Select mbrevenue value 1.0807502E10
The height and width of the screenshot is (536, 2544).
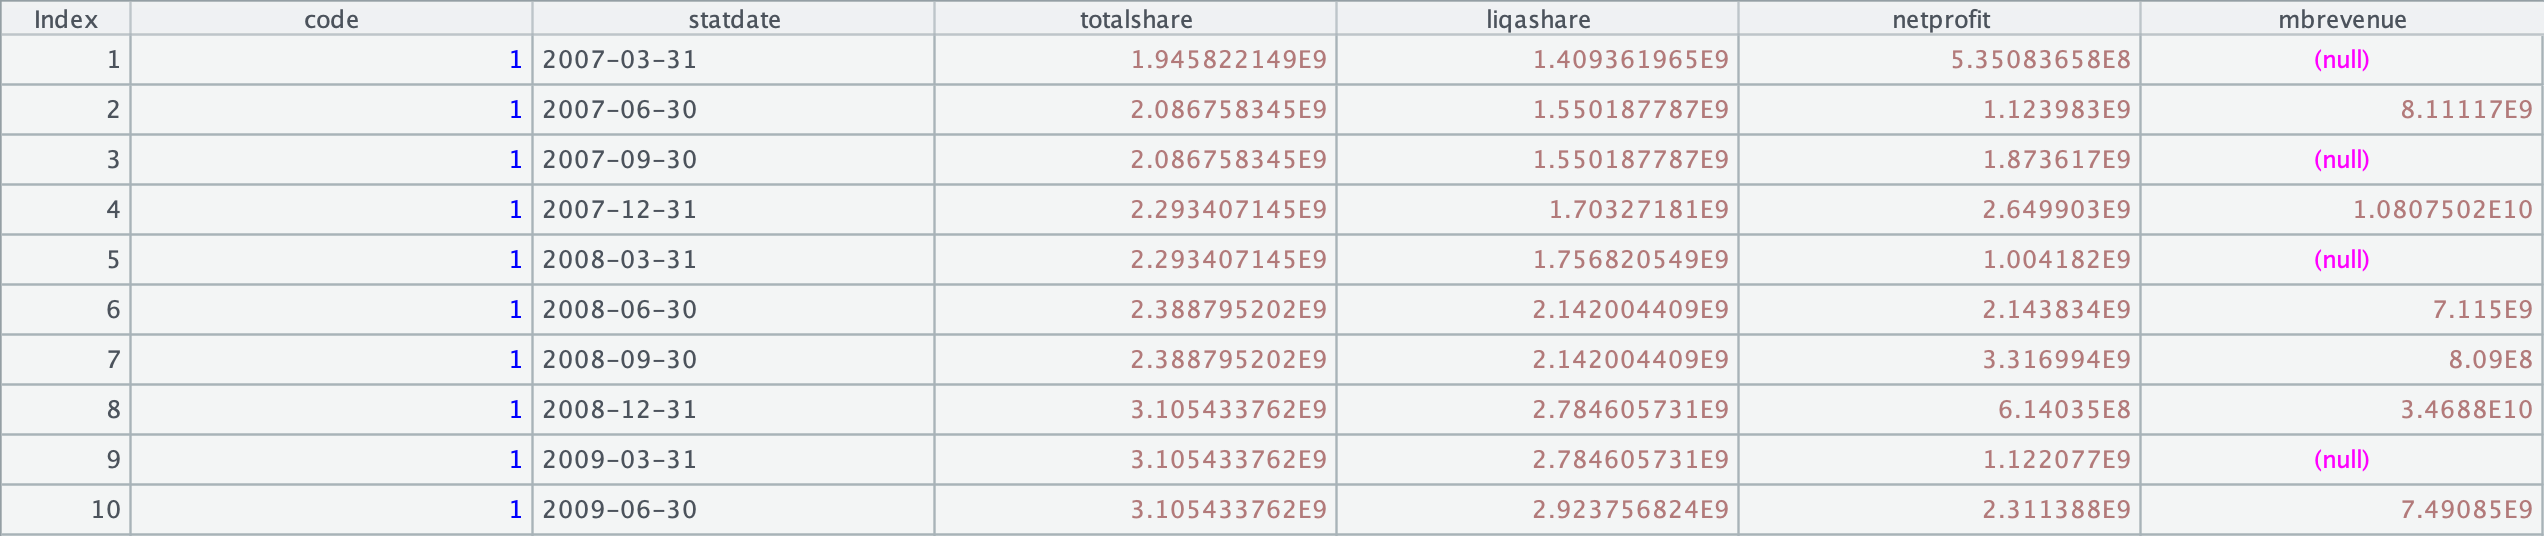(2342, 210)
